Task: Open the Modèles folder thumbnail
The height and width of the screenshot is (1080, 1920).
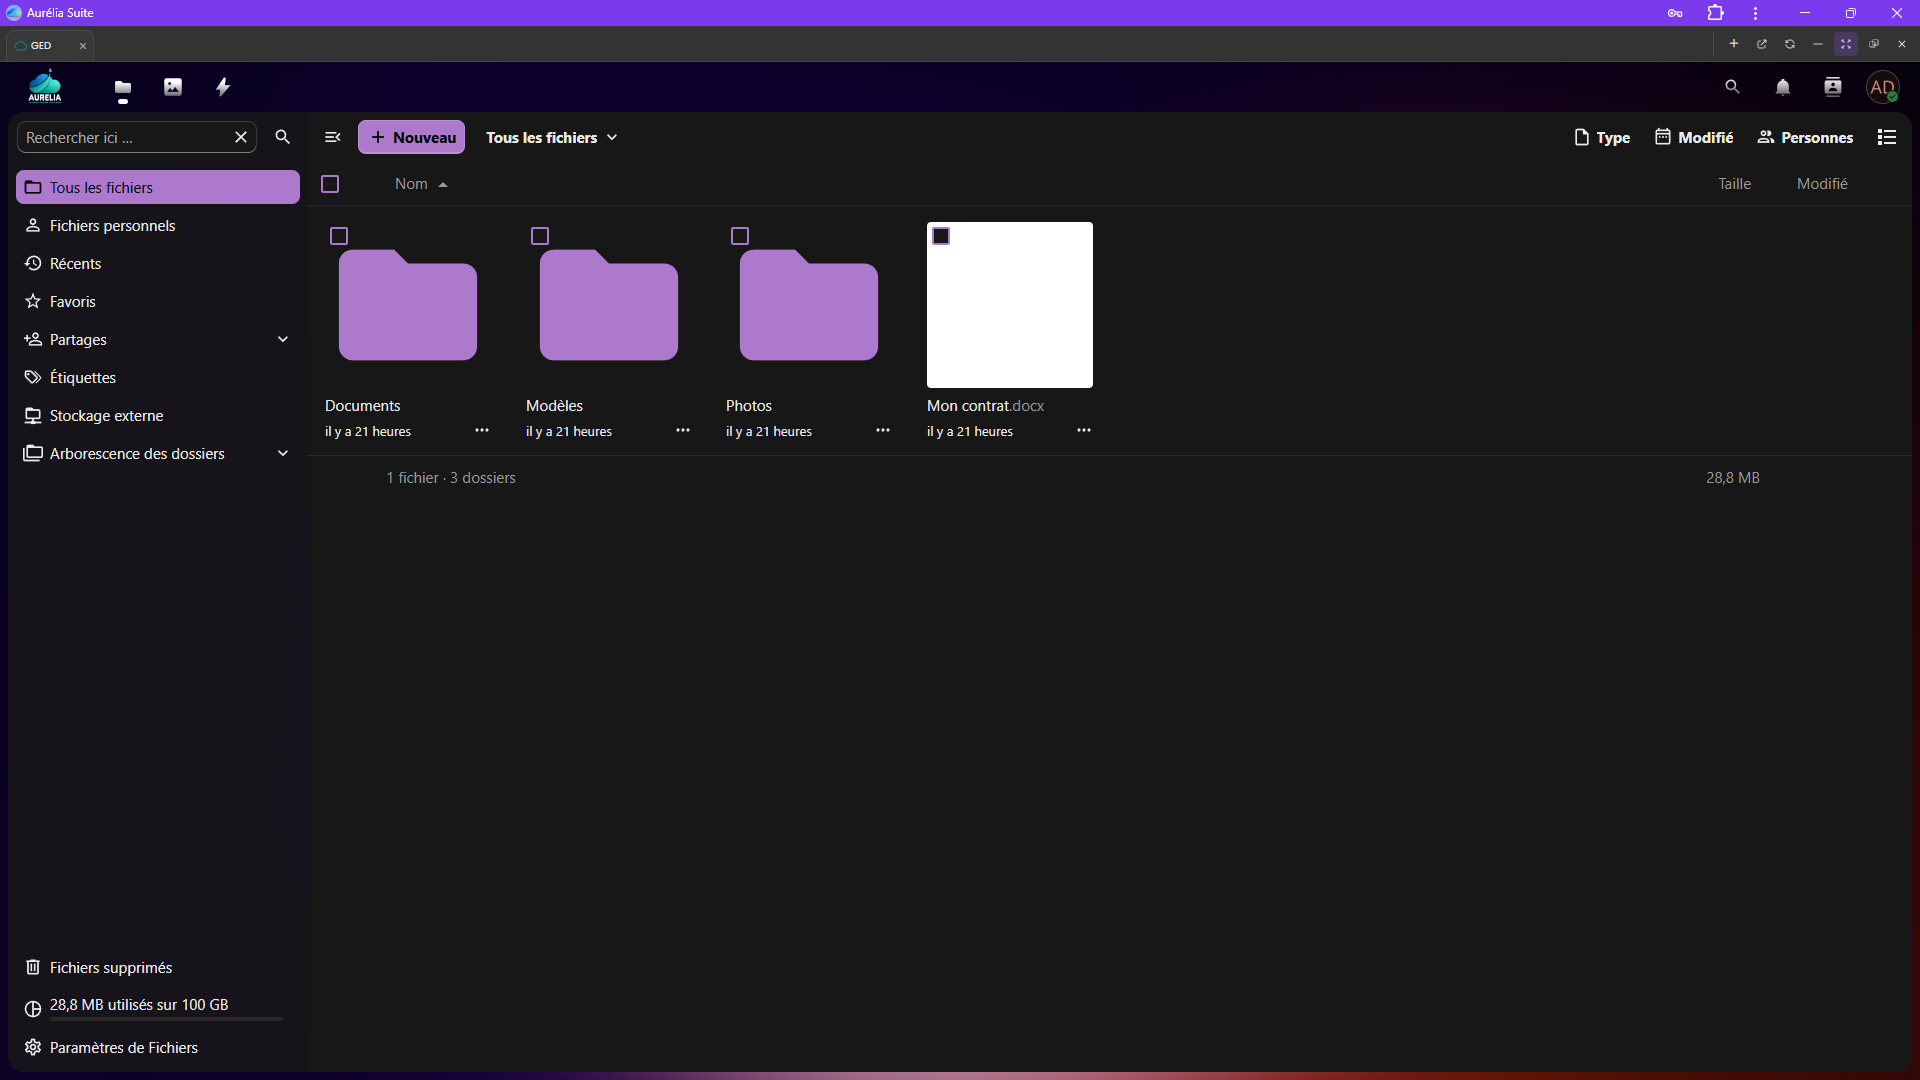Action: (x=609, y=305)
